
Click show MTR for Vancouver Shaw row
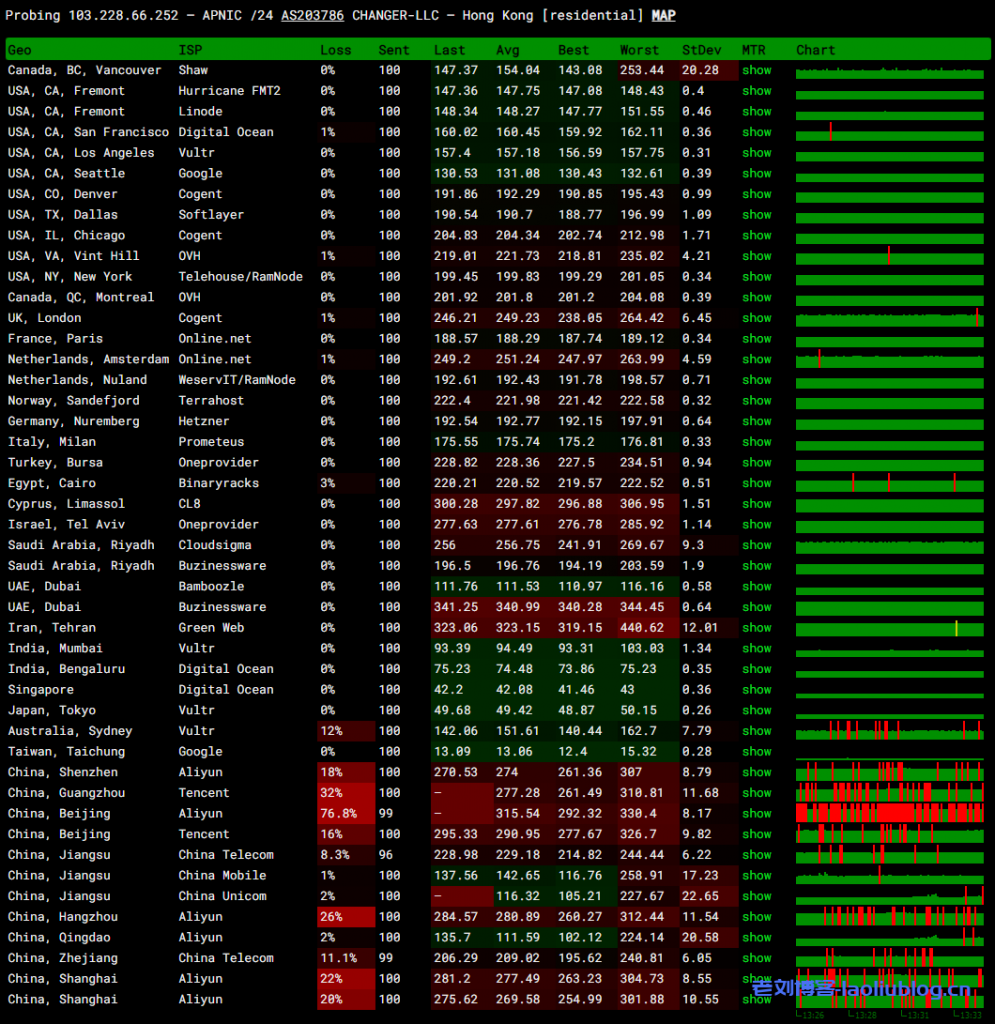pos(756,71)
